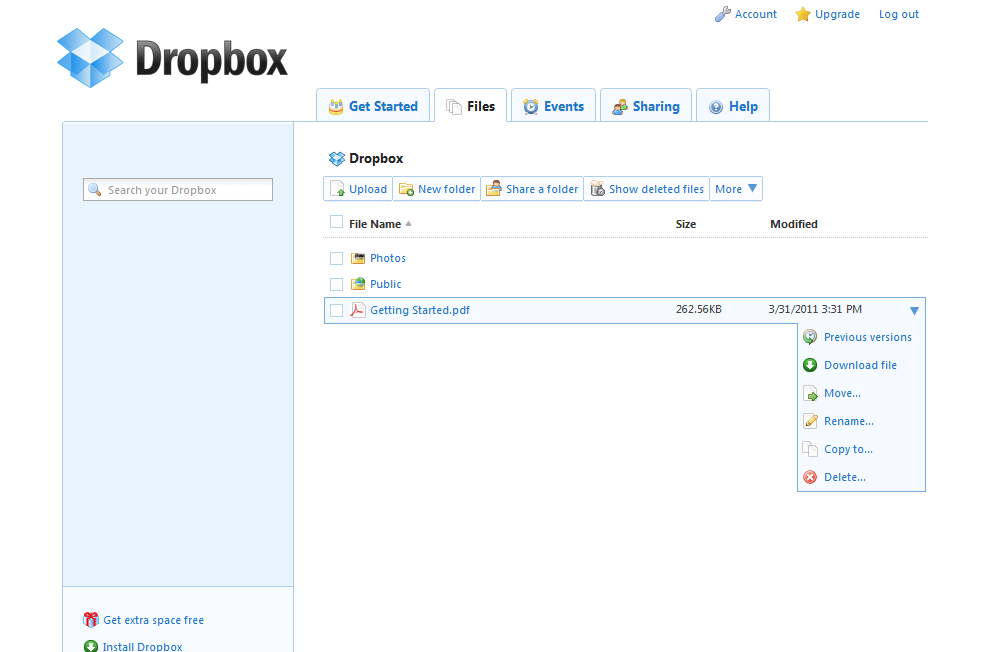Click the gold star Upgrade icon
Viewport: 990px width, 652px height.
[x=802, y=14]
